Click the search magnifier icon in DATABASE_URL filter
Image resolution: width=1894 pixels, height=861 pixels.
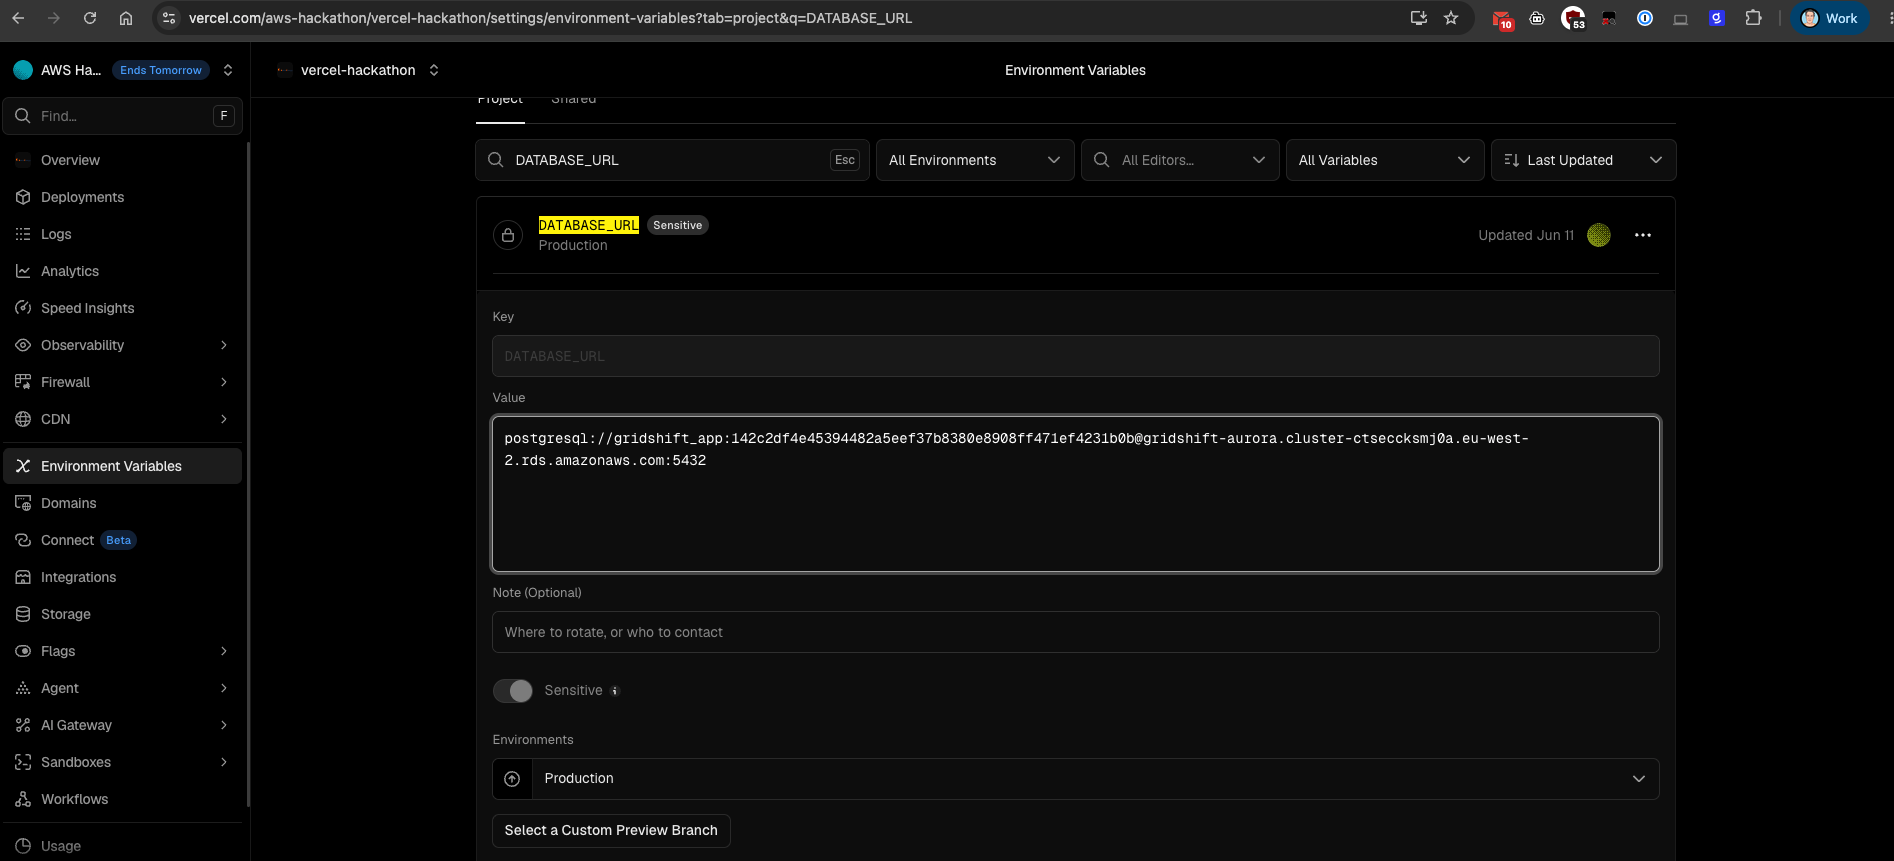tap(495, 160)
